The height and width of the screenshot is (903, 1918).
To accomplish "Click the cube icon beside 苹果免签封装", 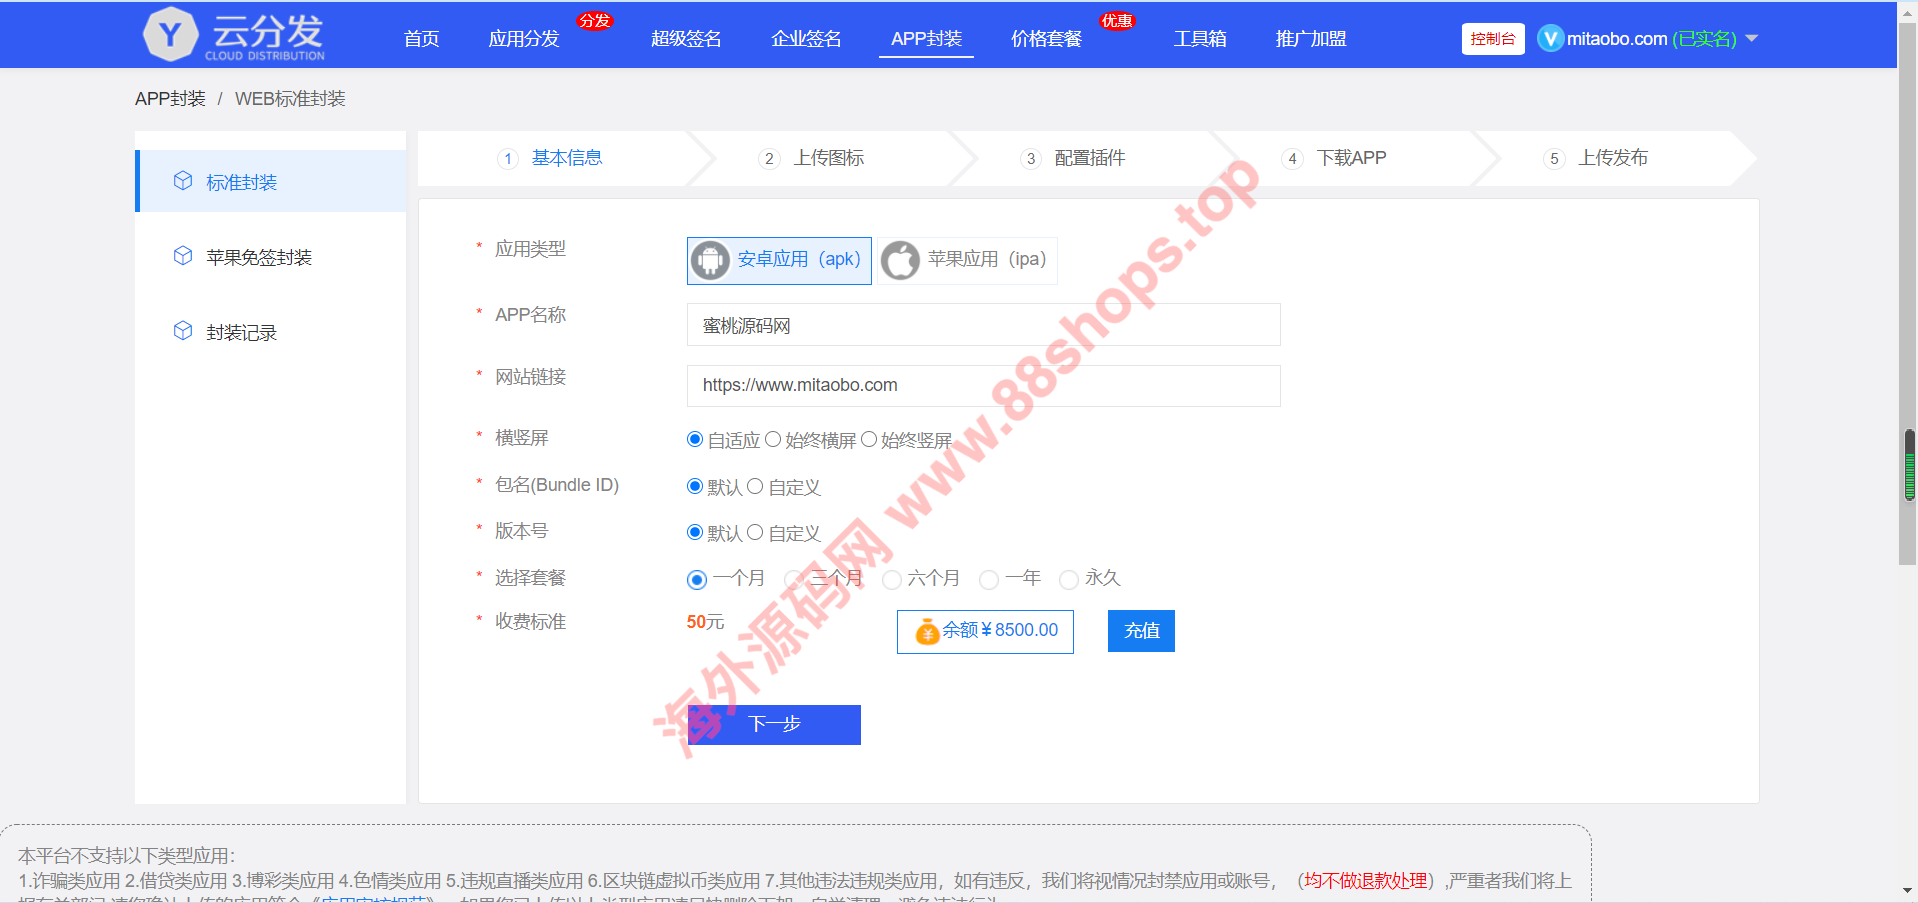I will [183, 256].
